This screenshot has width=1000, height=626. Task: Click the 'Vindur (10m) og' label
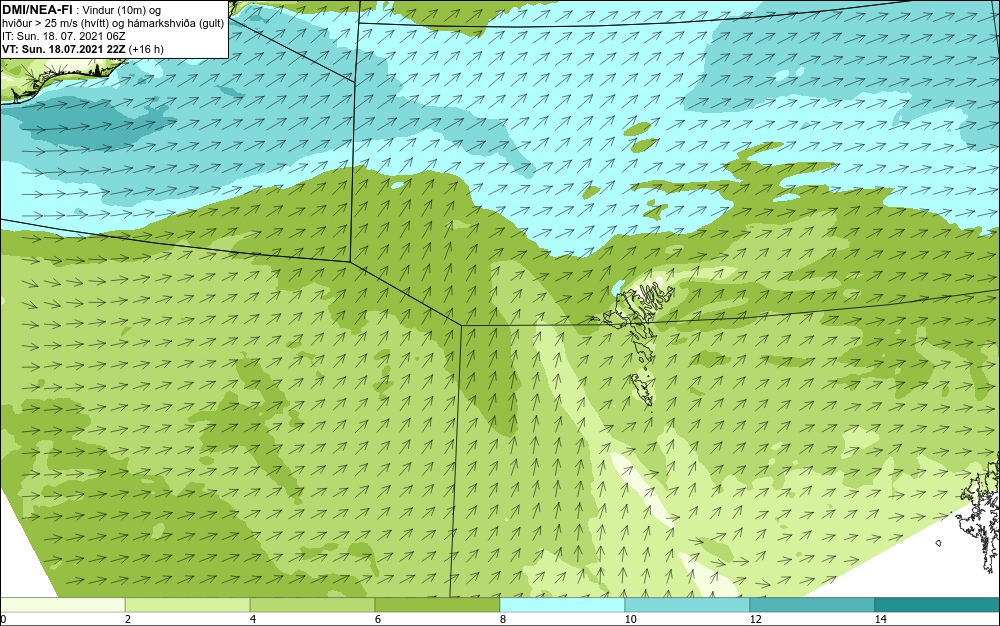point(122,10)
